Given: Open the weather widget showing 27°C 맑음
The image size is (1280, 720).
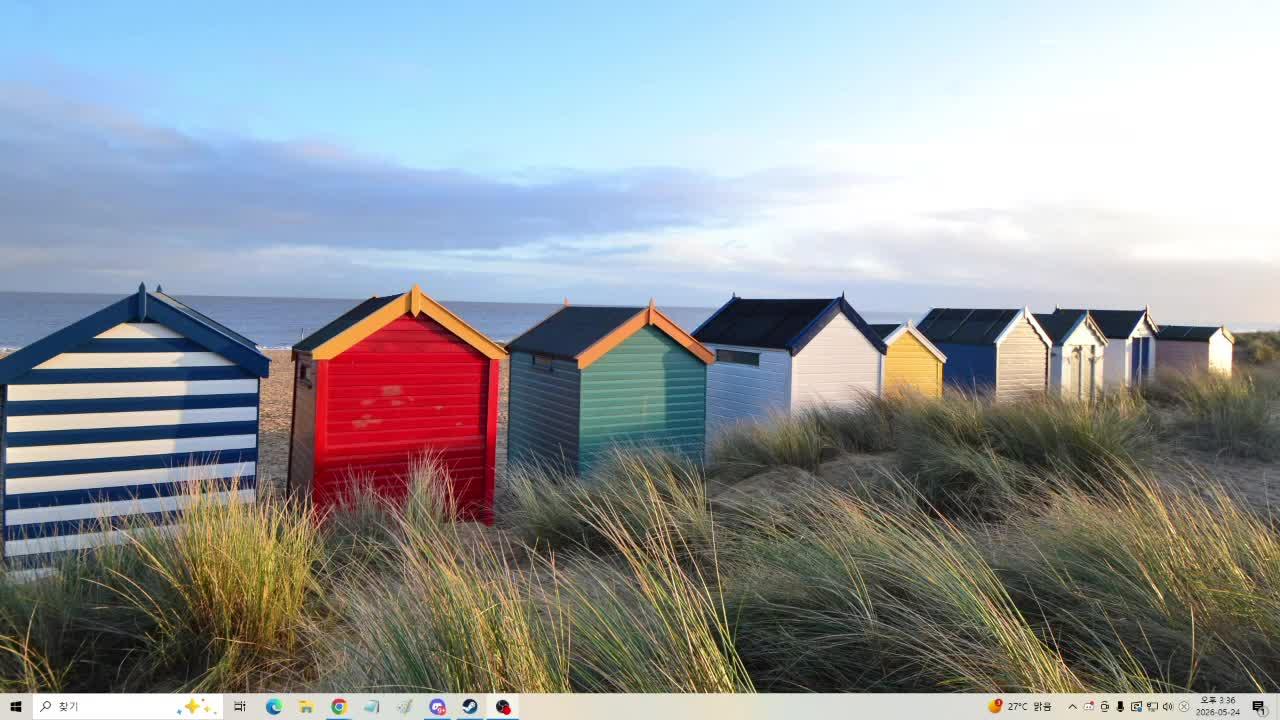Looking at the screenshot, I should pyautogui.click(x=1020, y=707).
